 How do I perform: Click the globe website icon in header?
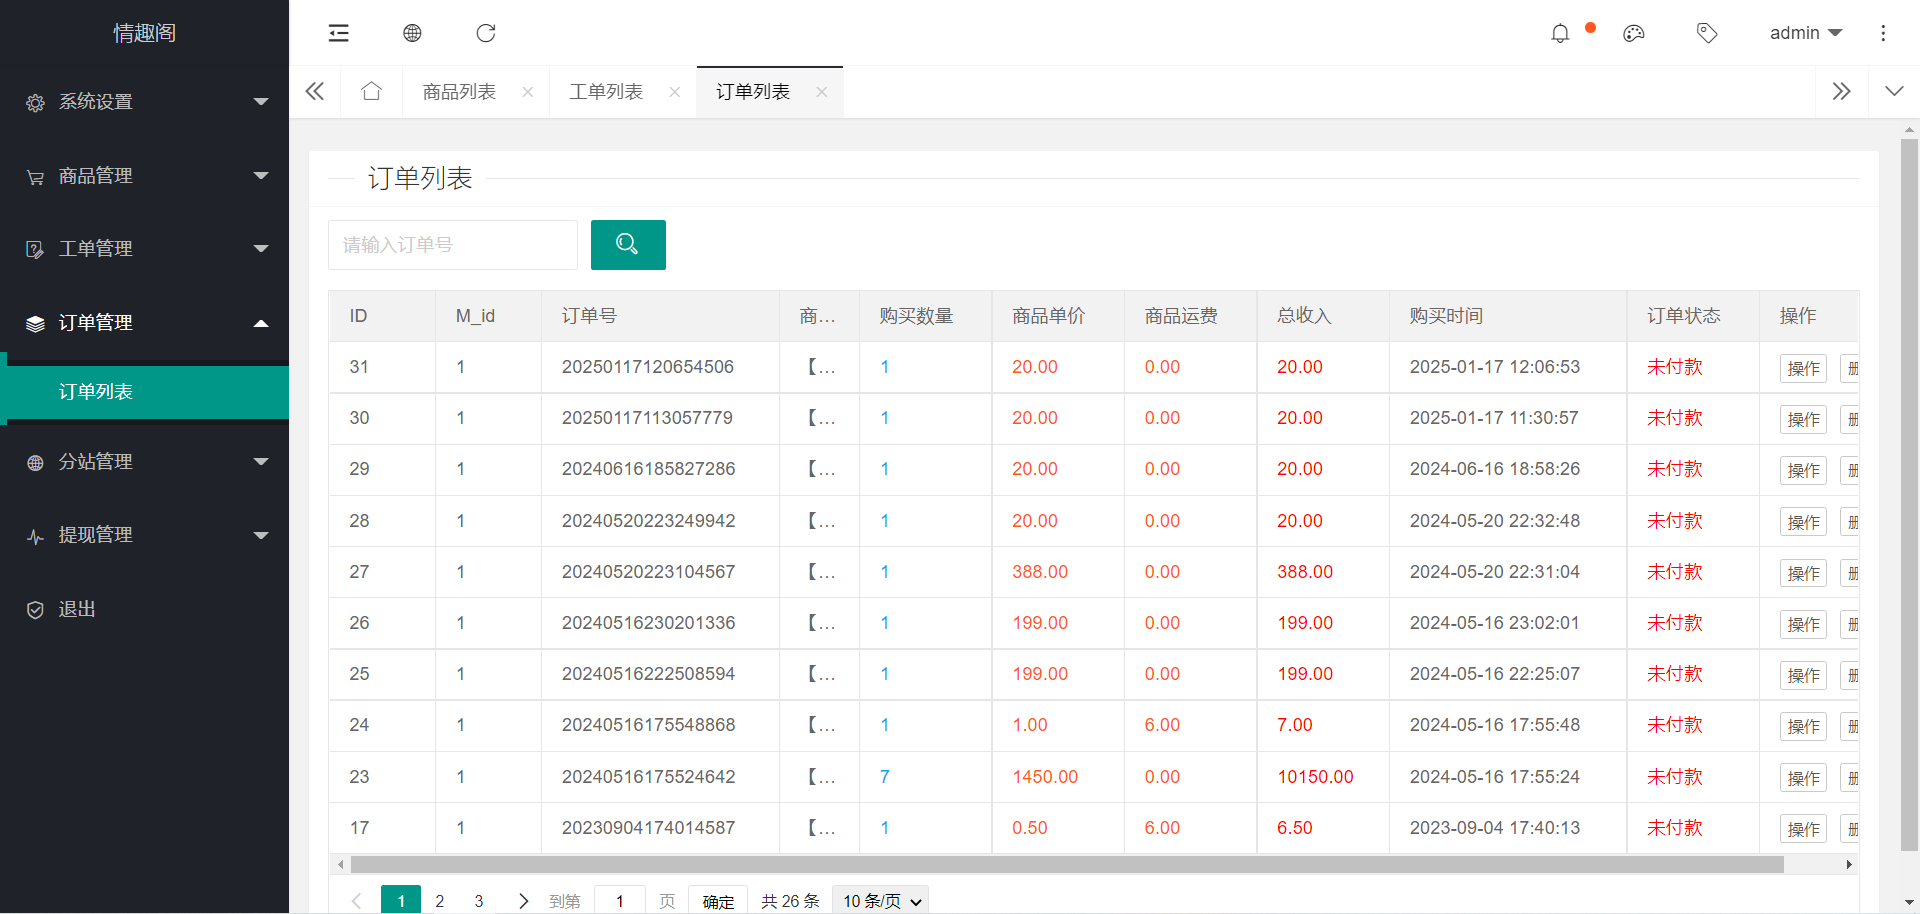tap(412, 33)
